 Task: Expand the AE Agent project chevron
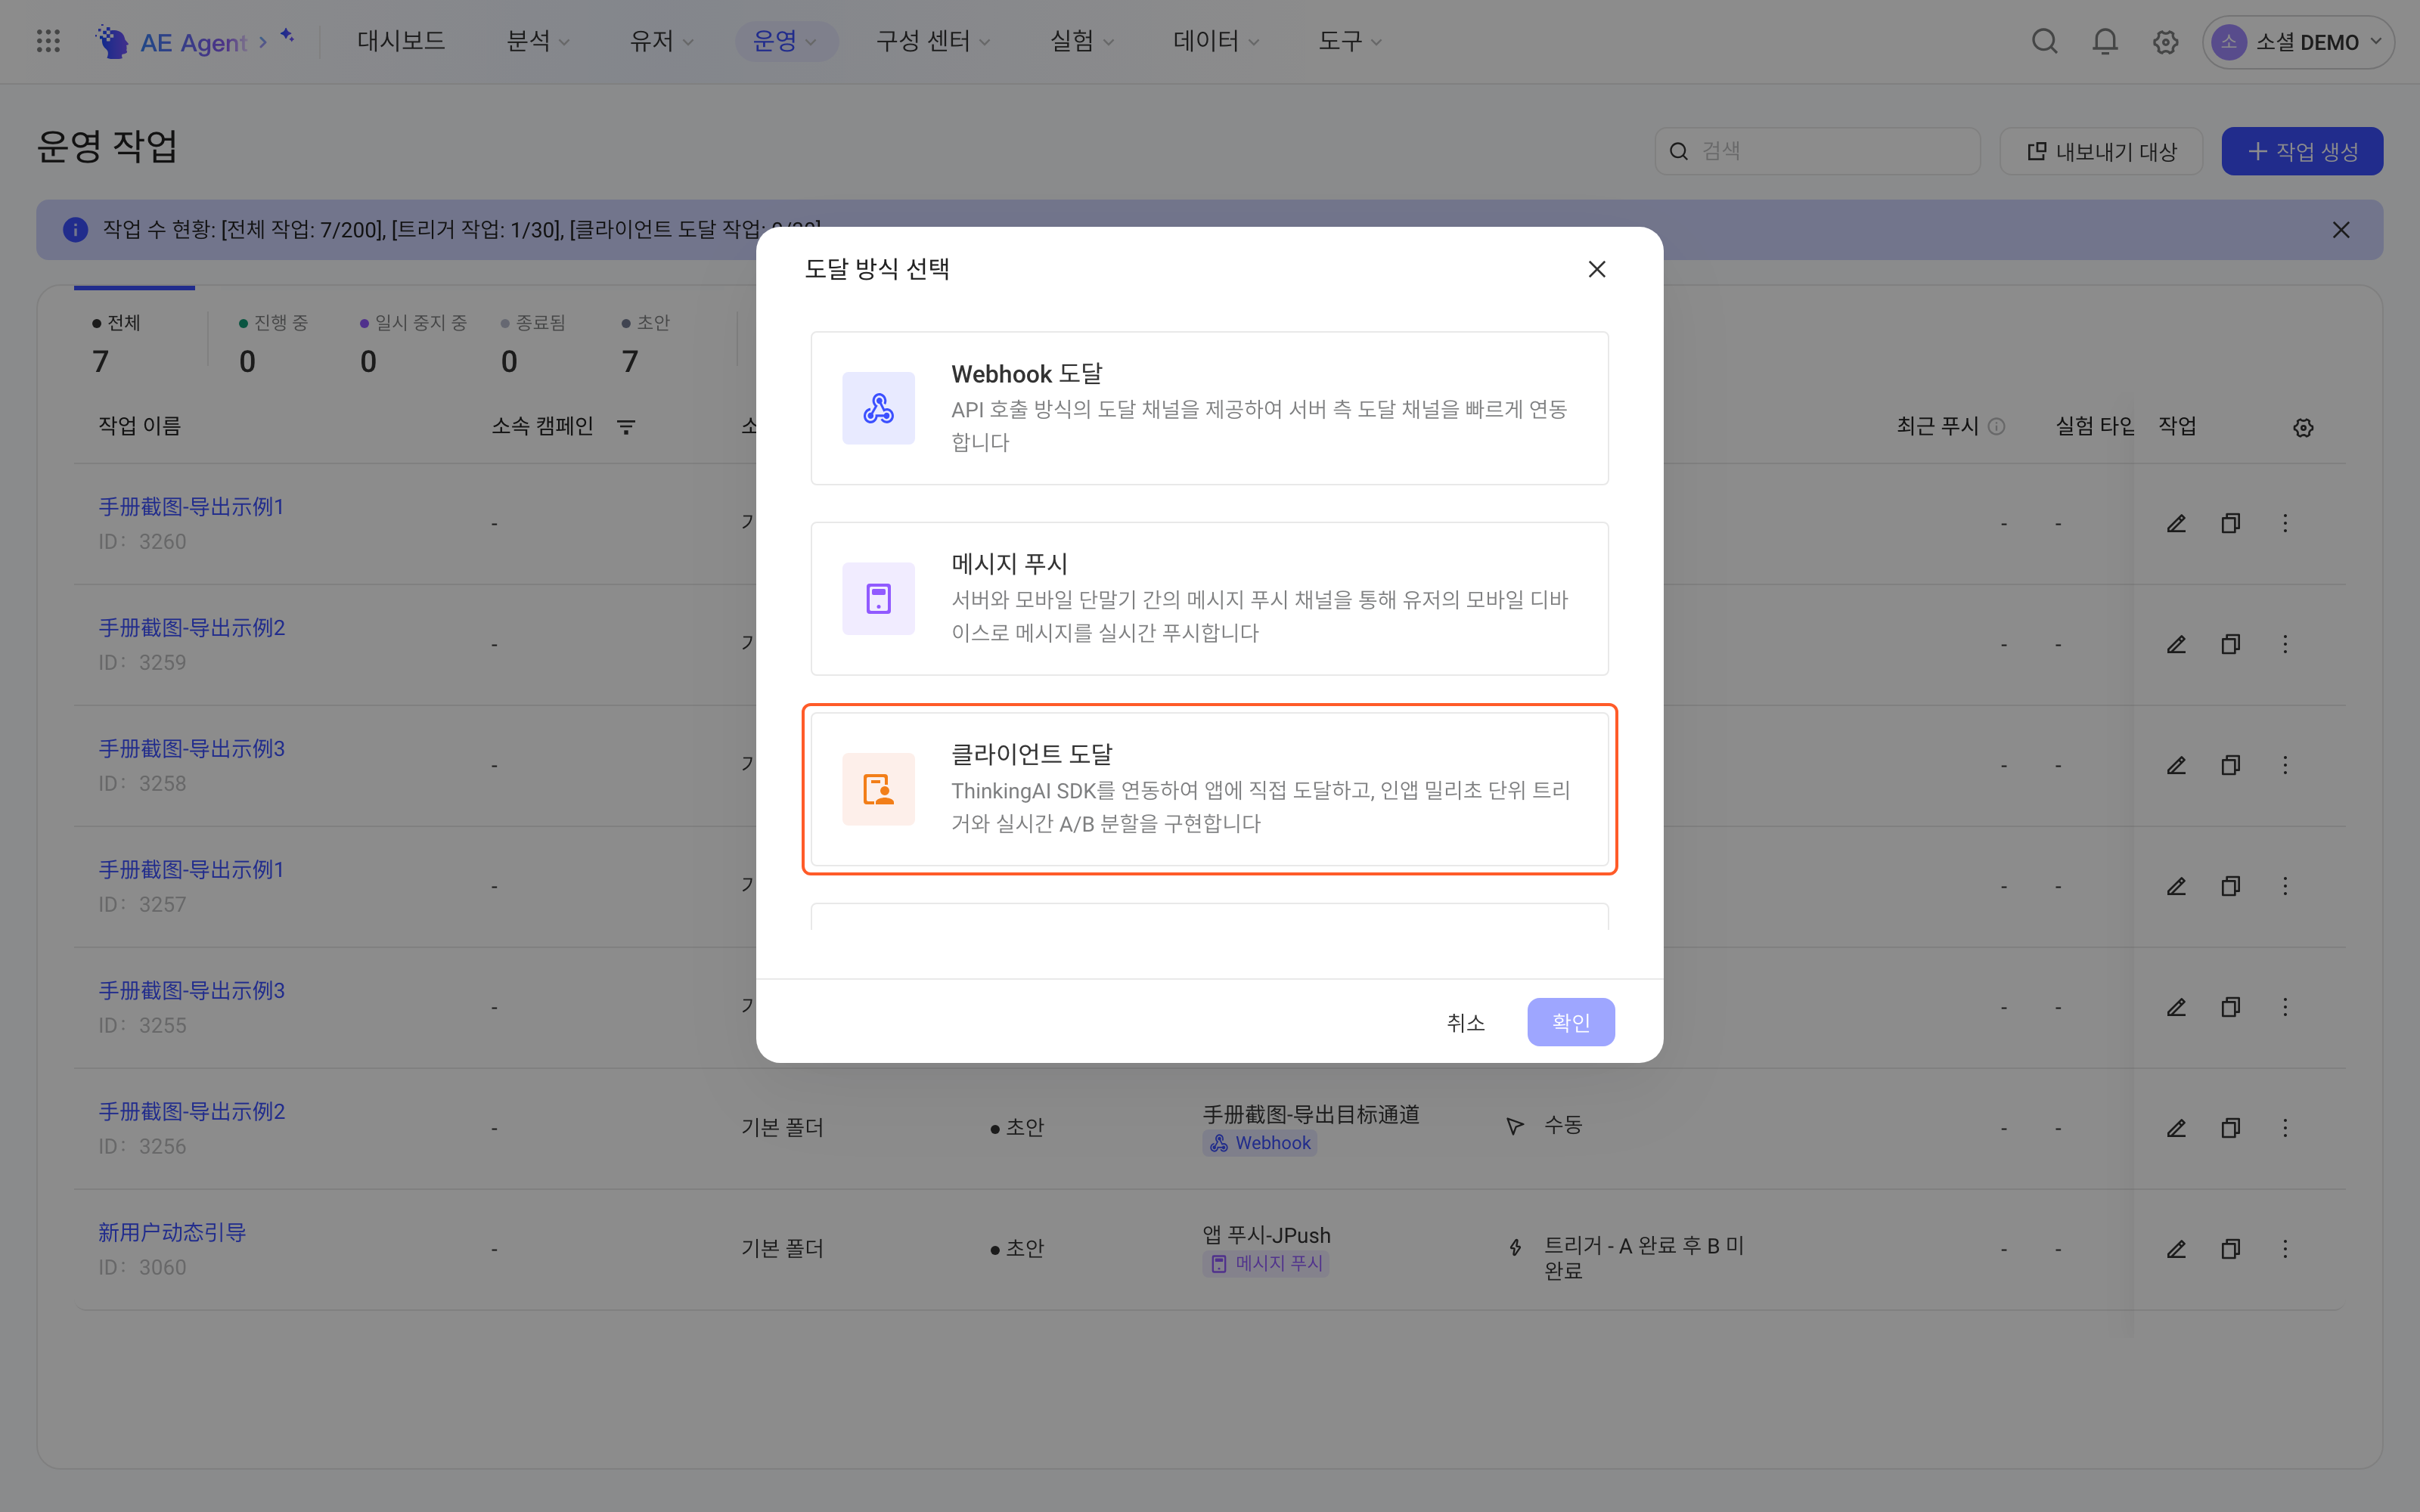[263, 42]
